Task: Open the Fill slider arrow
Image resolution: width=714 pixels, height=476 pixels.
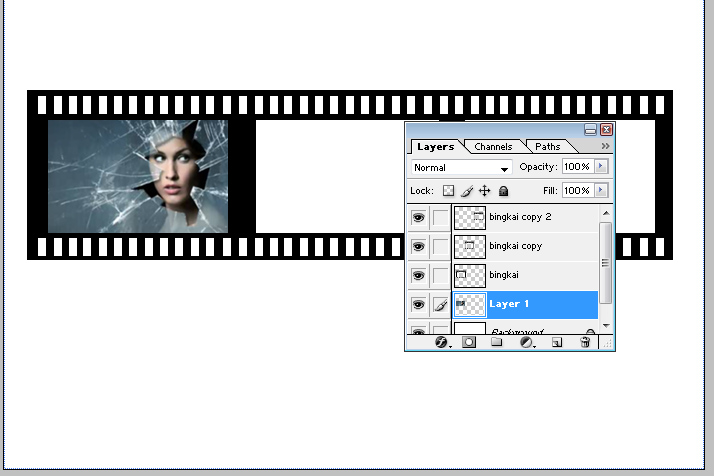Action: (x=601, y=190)
